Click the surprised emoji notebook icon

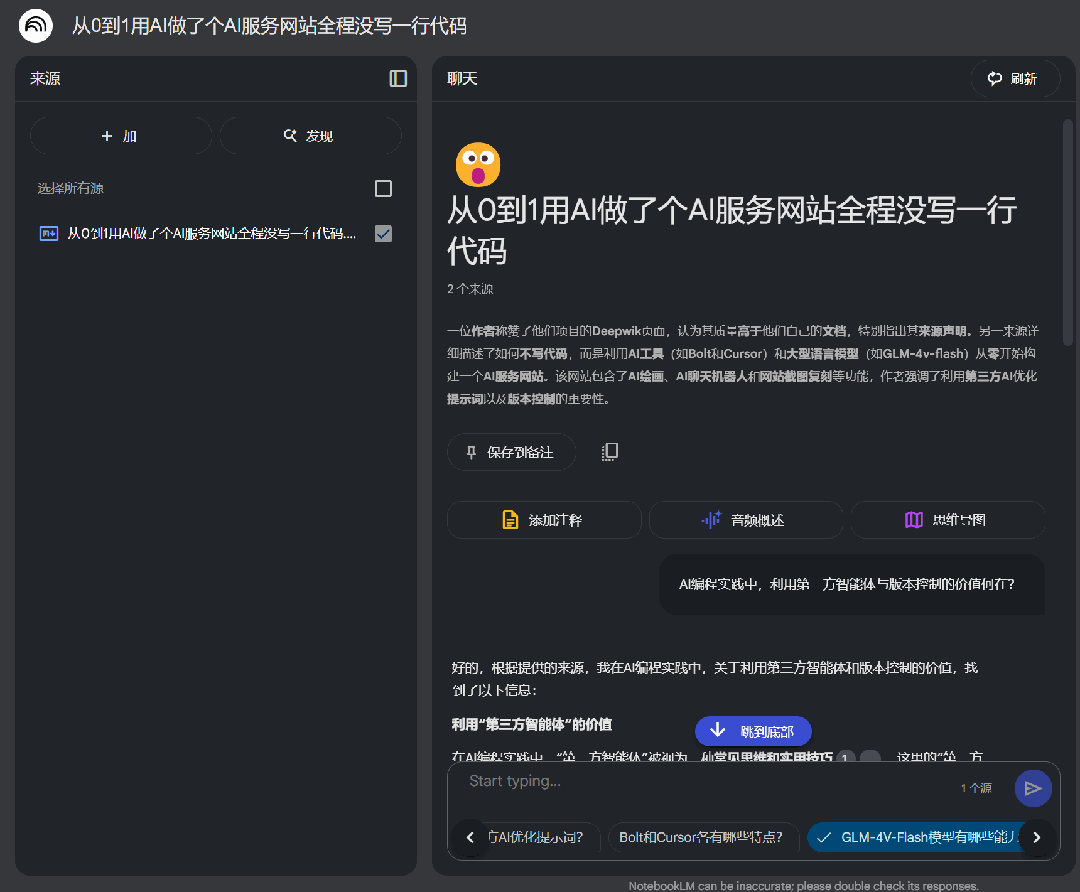[478, 164]
